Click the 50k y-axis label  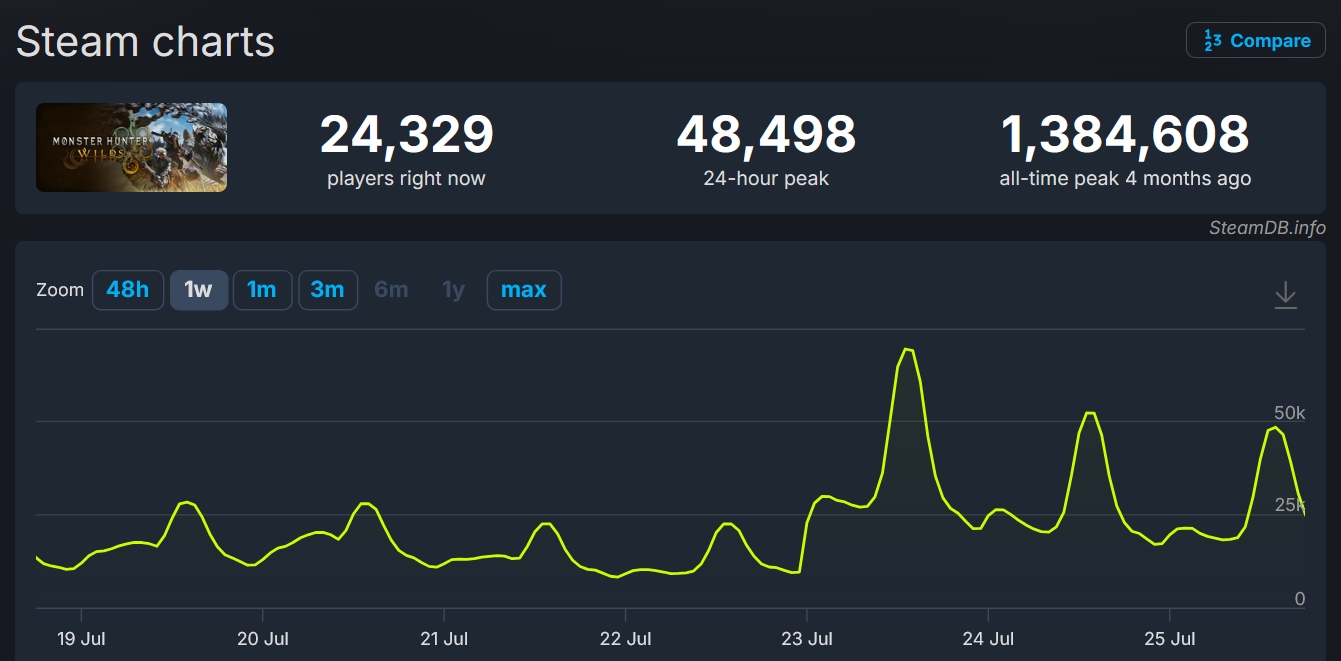(x=1289, y=413)
